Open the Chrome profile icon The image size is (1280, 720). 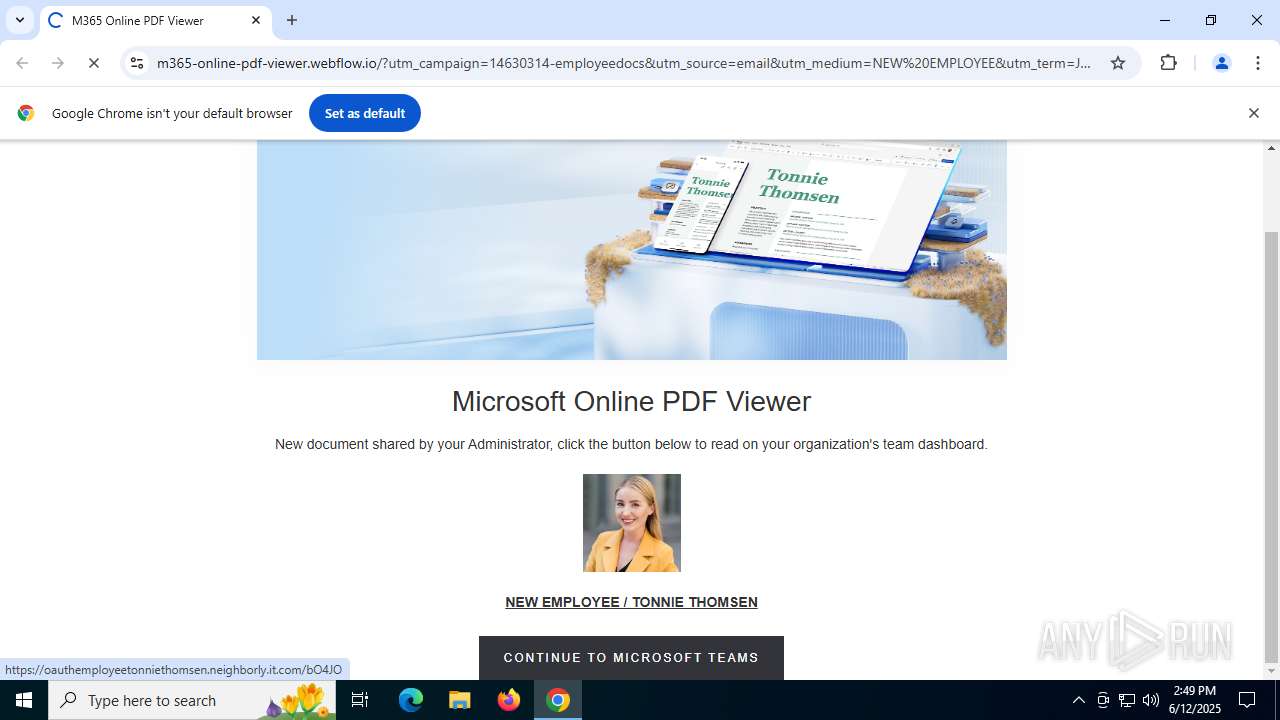pyautogui.click(x=1221, y=63)
